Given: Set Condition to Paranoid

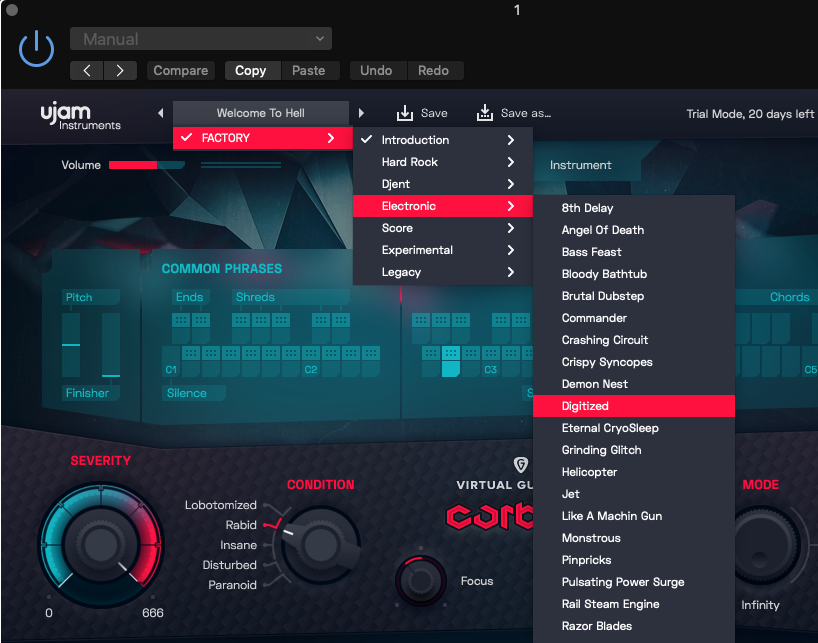Looking at the screenshot, I should (232, 585).
